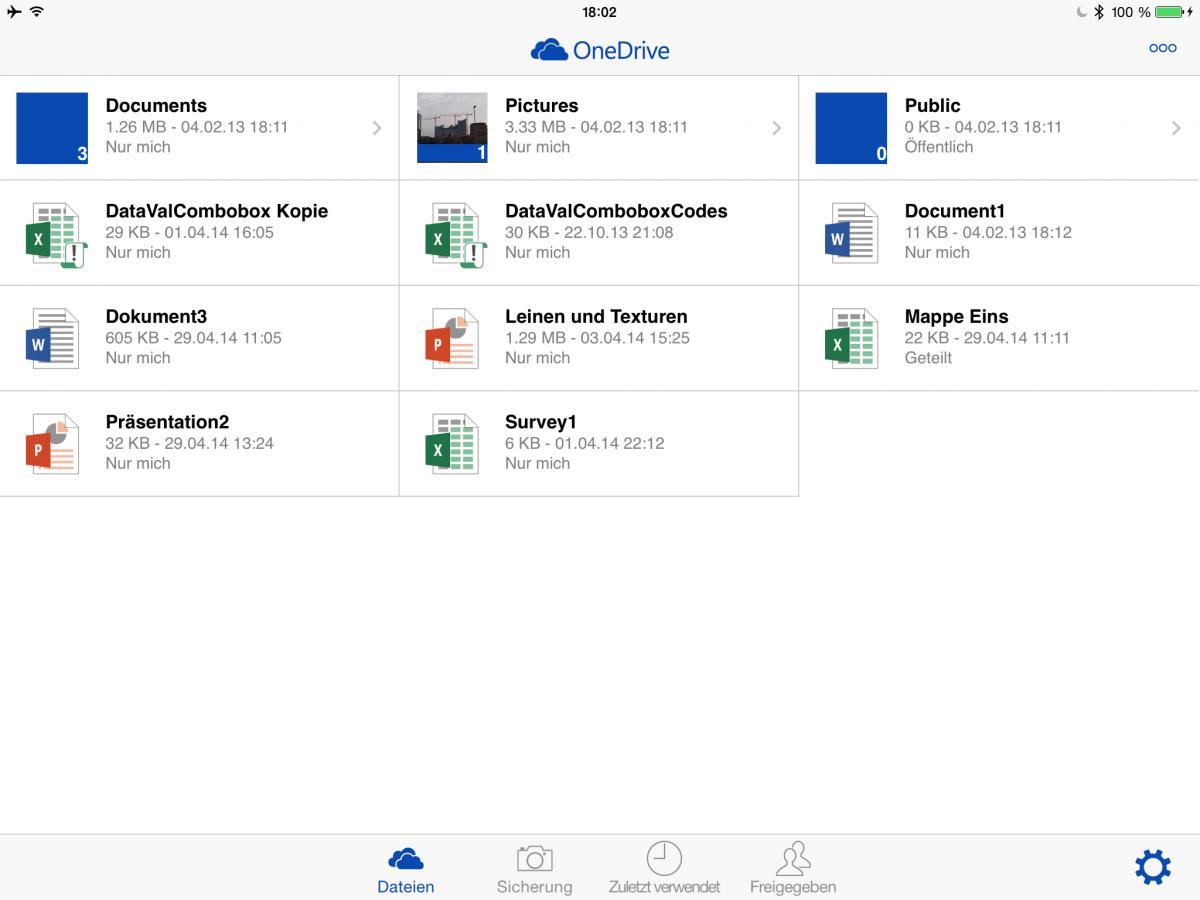This screenshot has height=900, width=1200.
Task: Switch to the Freigegeben tab label
Action: point(793,887)
